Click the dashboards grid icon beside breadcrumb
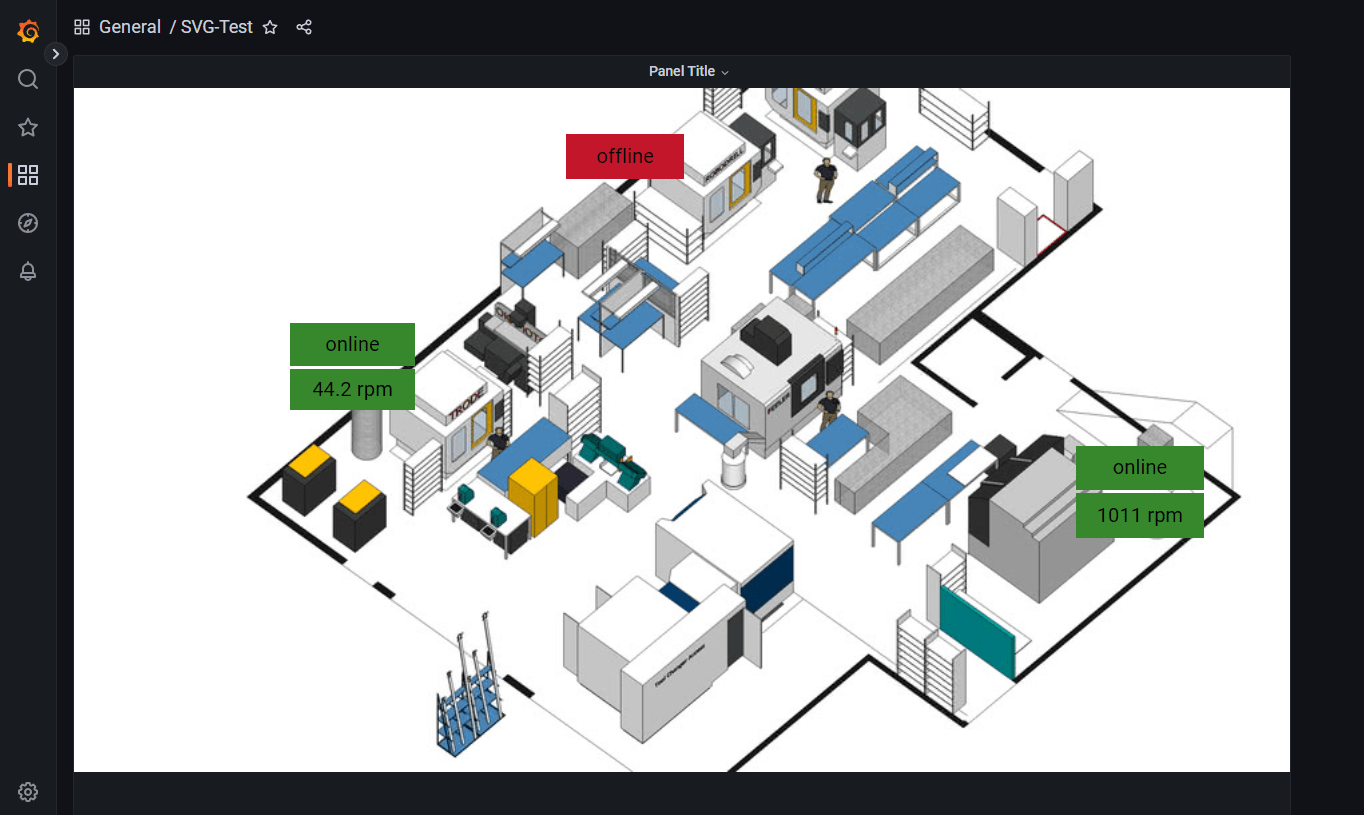 coord(81,26)
